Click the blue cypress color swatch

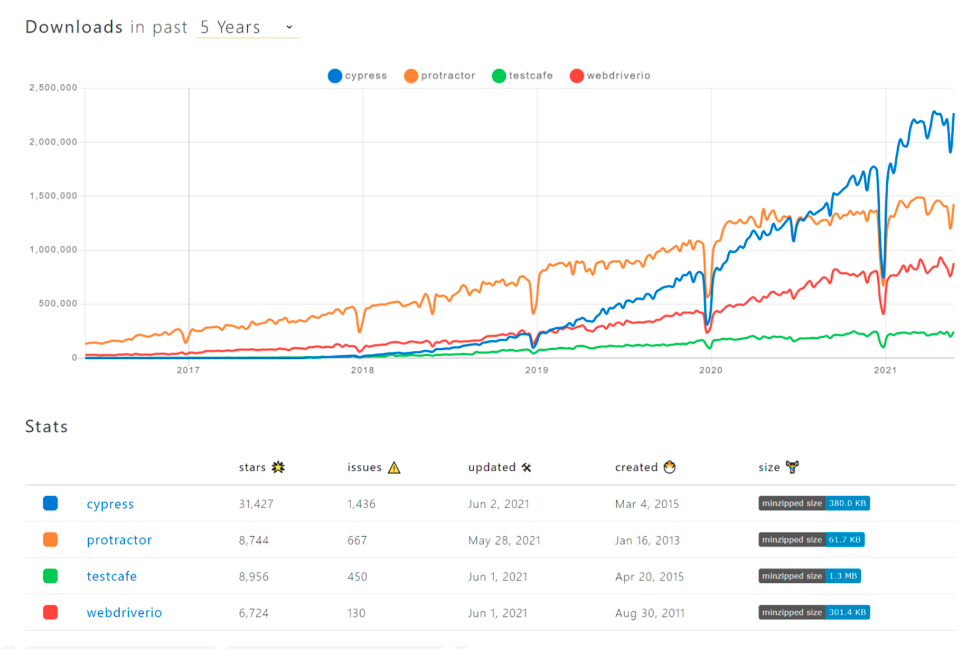coord(51,503)
